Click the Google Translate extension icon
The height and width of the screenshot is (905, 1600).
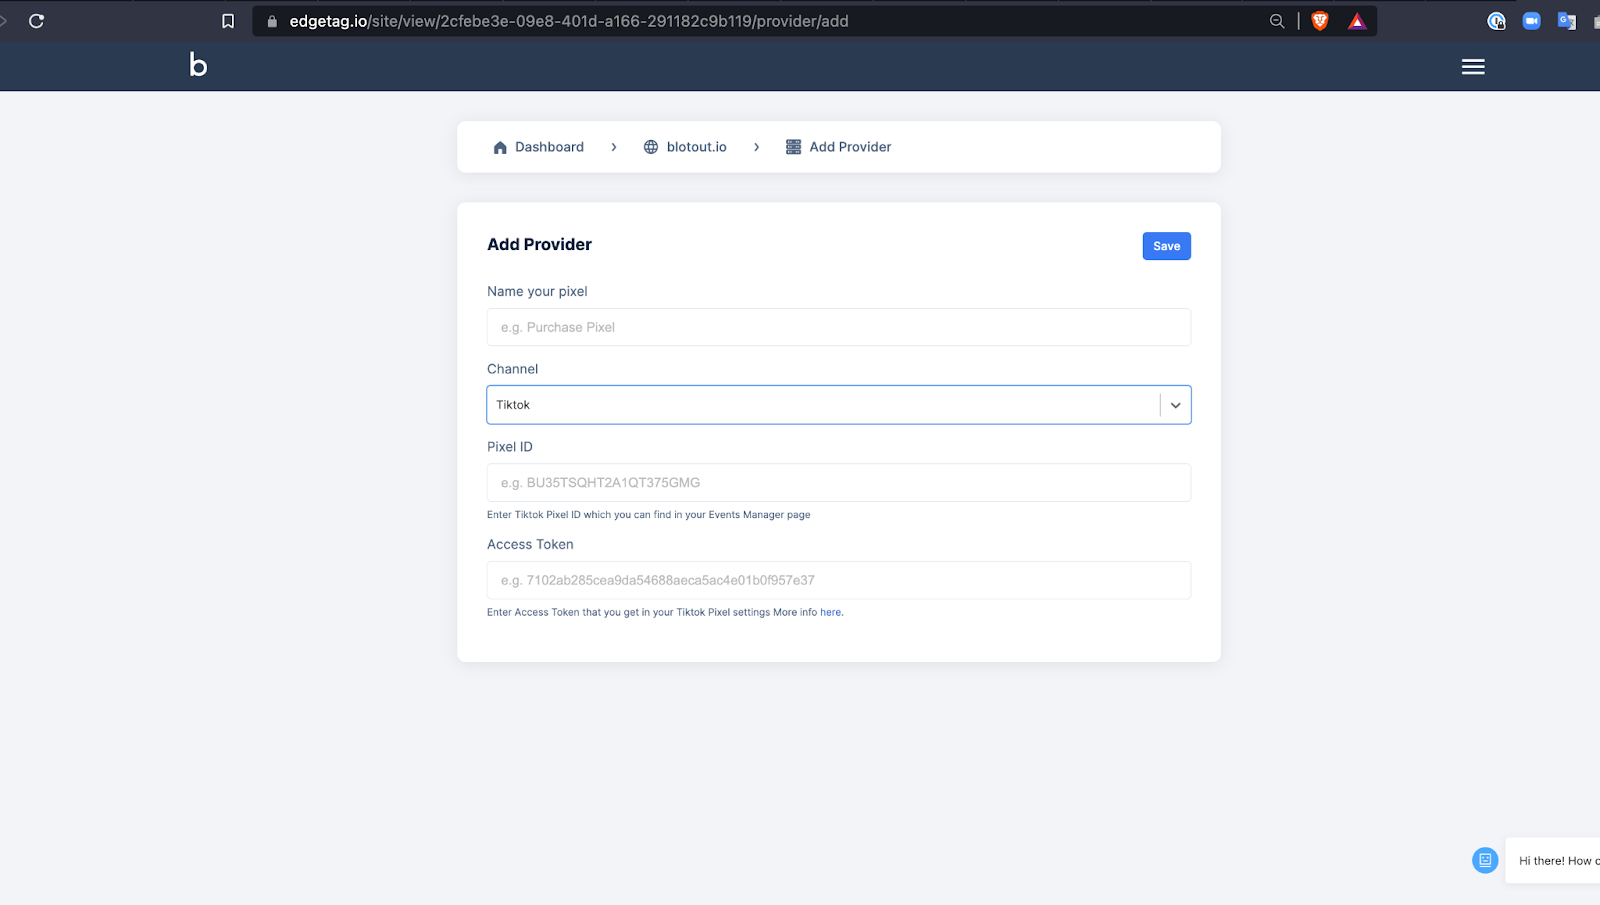[1567, 21]
